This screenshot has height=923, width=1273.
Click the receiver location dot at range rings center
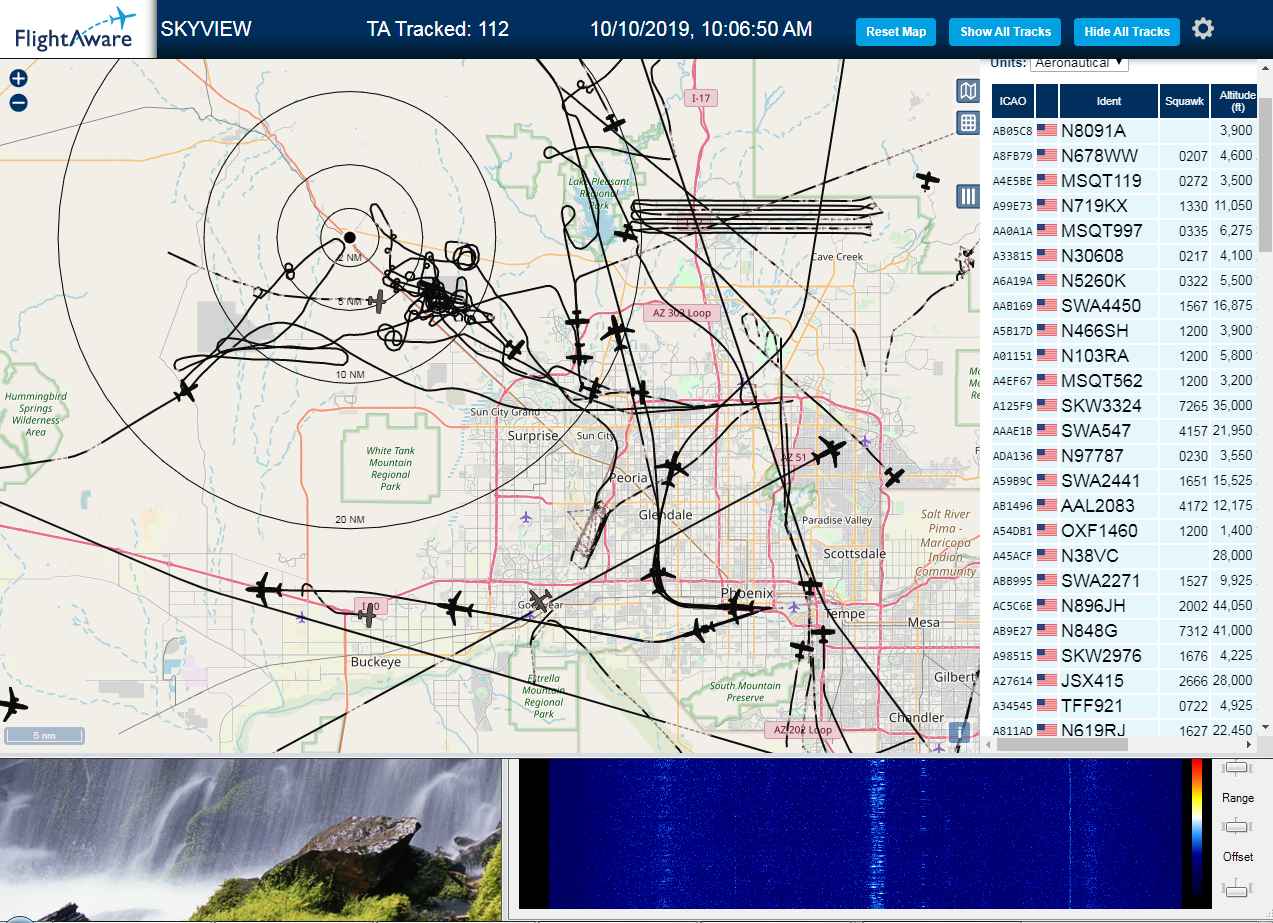tap(350, 237)
